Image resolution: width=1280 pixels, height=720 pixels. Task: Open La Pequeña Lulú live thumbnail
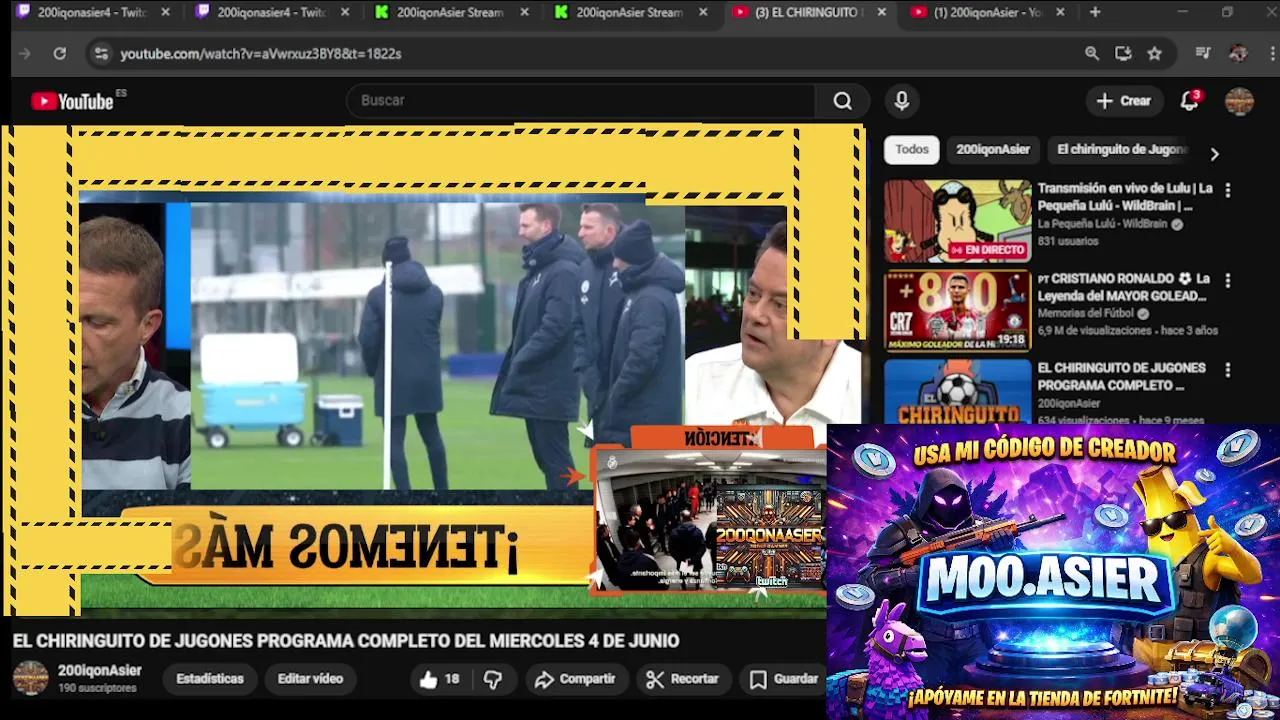[x=957, y=221]
